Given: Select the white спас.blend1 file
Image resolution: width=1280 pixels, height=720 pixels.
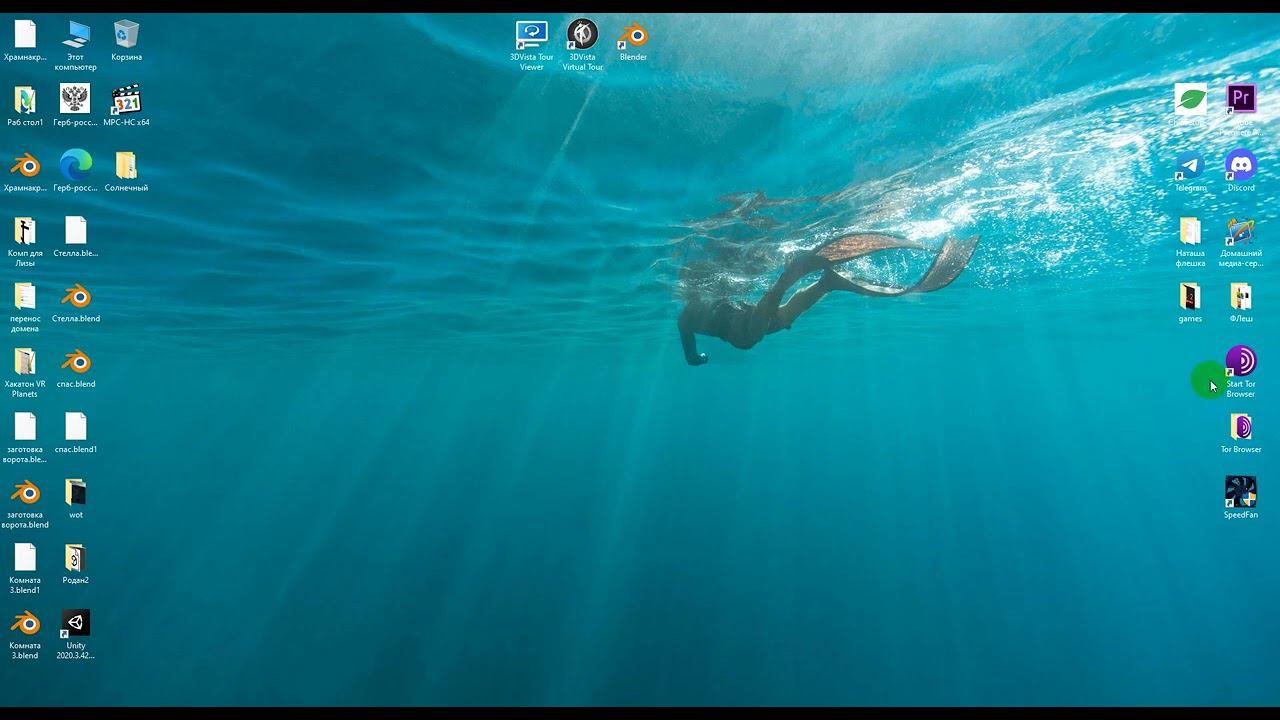Looking at the screenshot, I should pyautogui.click(x=76, y=427).
